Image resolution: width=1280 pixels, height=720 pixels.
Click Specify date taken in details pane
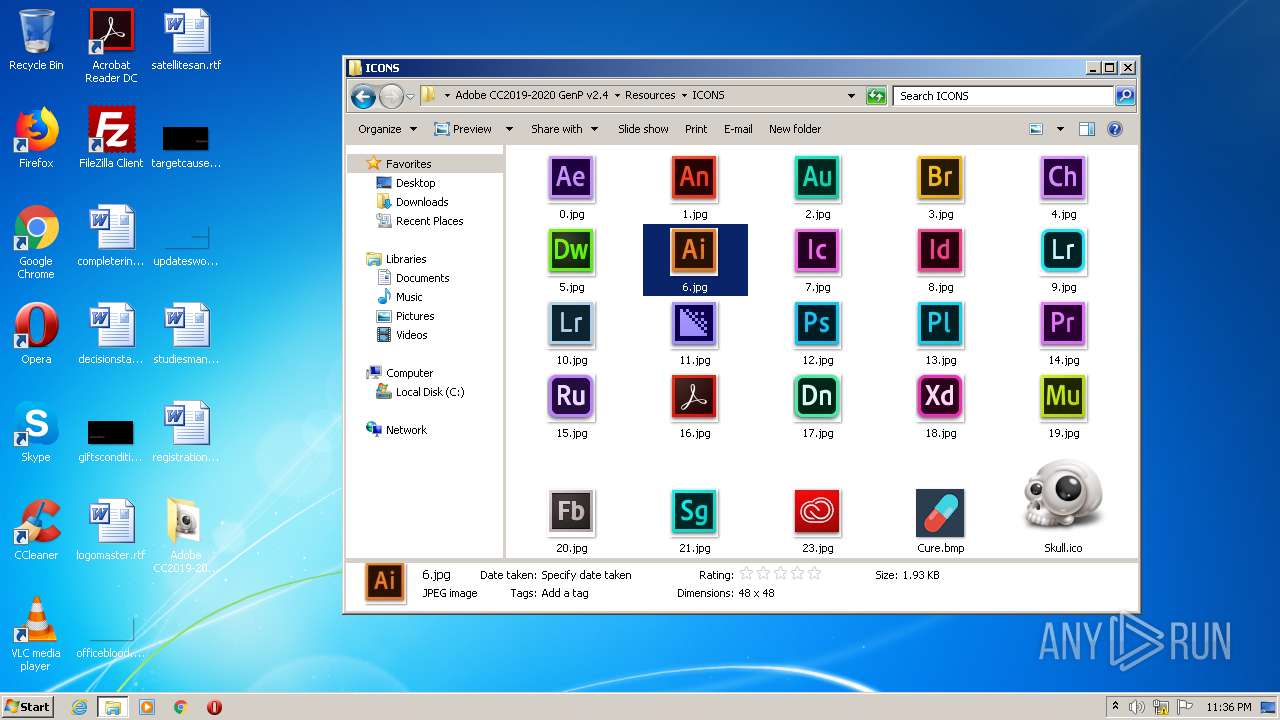click(x=586, y=575)
